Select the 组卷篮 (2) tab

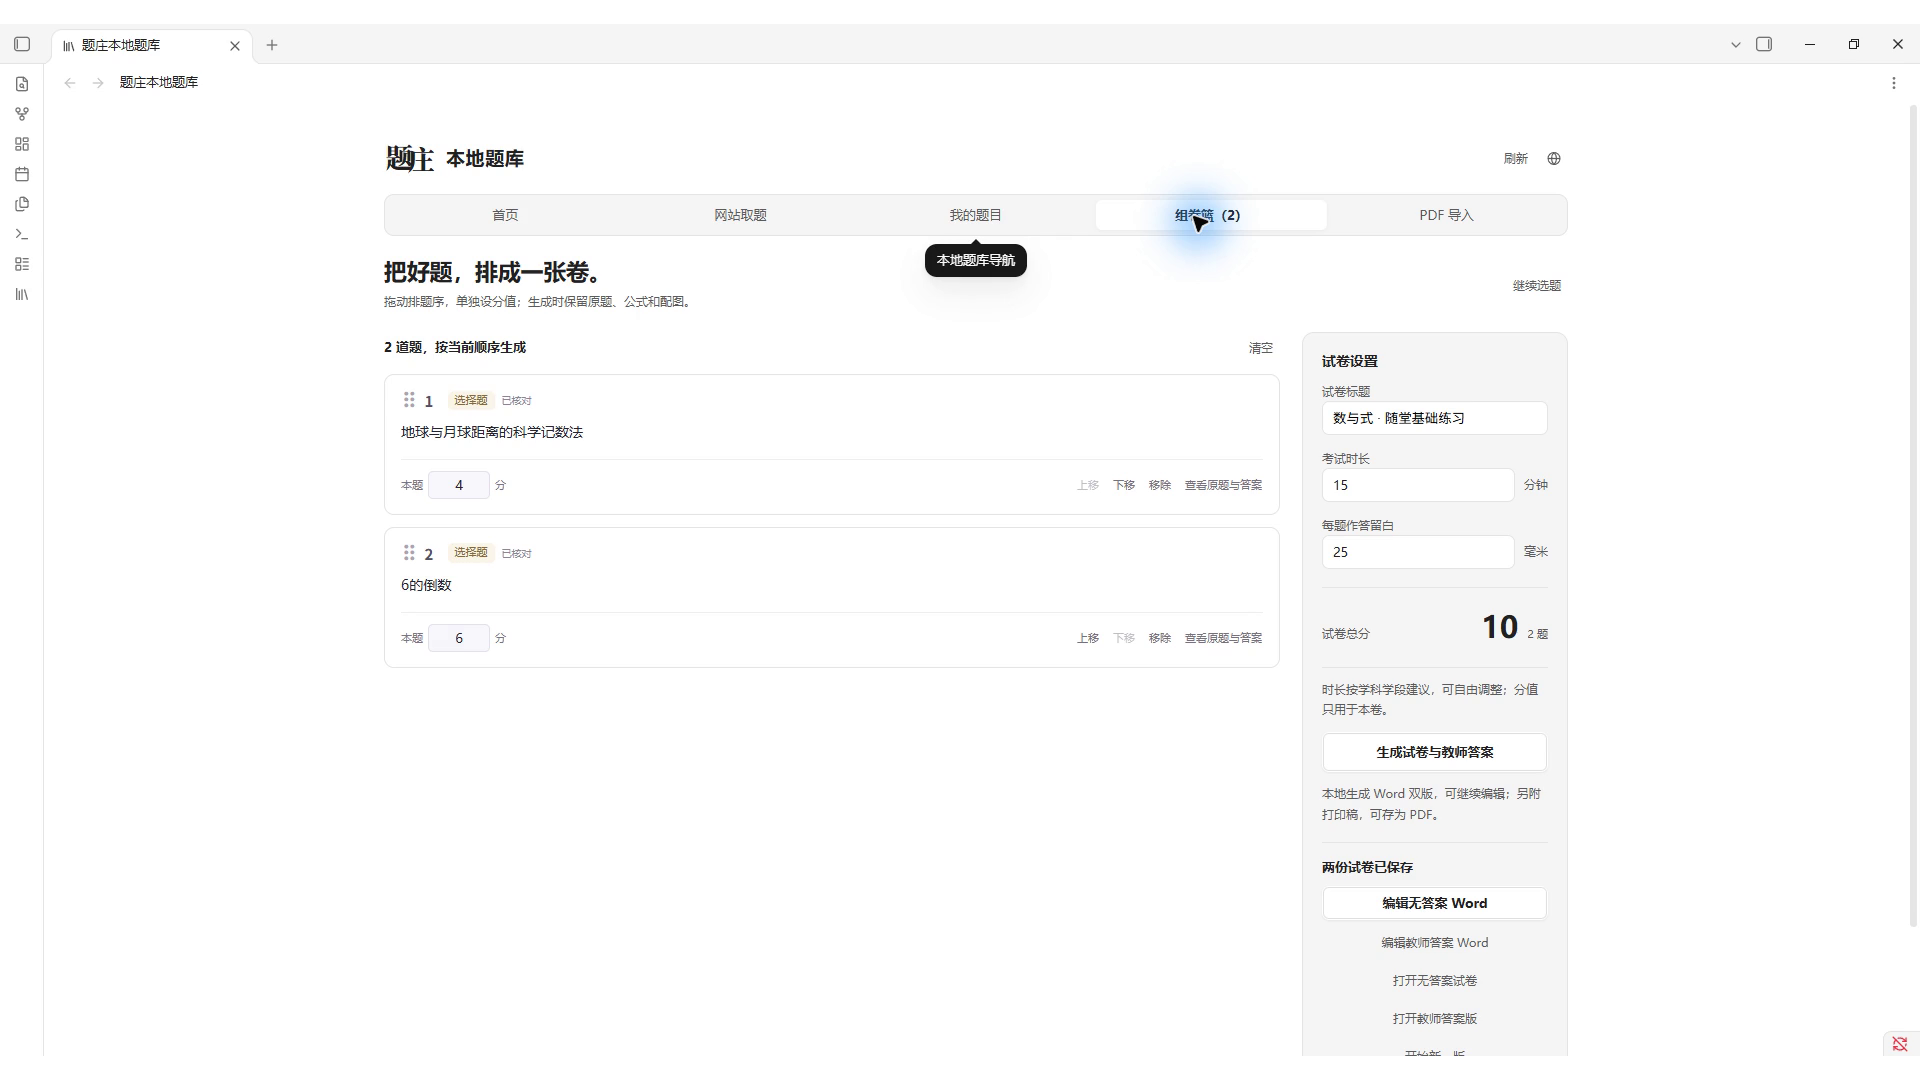coord(1211,215)
